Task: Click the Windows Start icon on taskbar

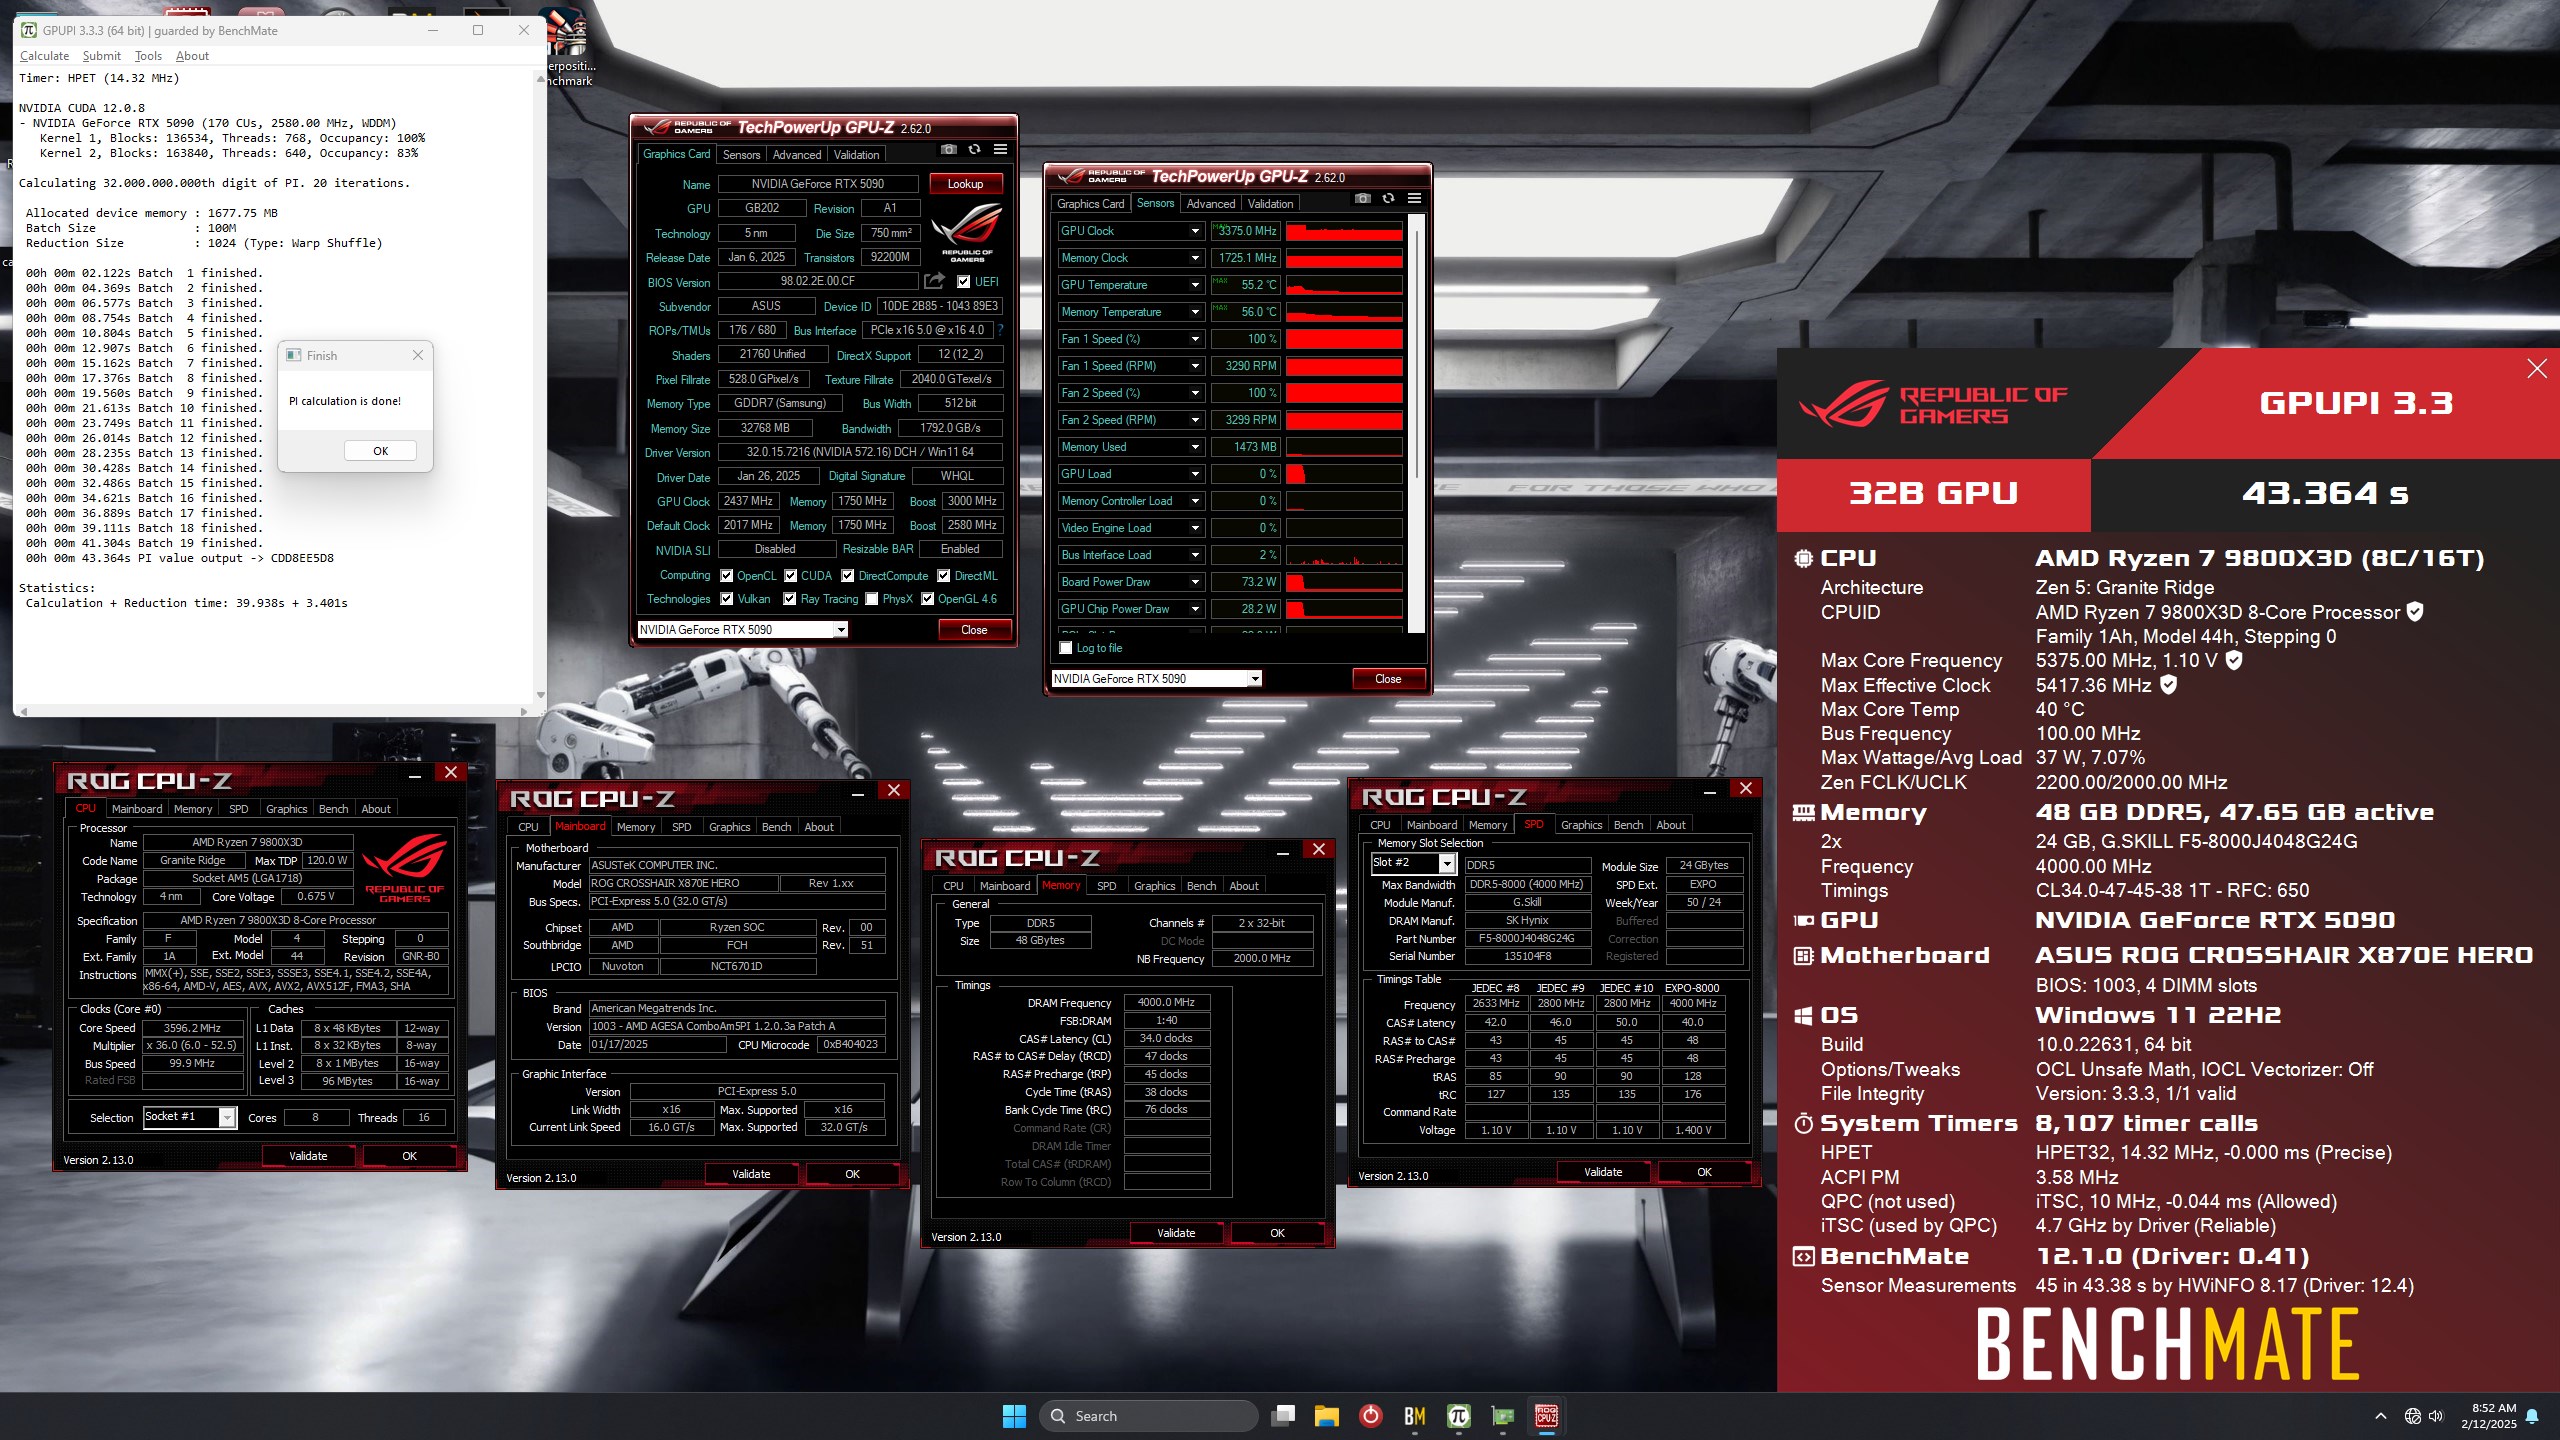Action: pos(1014,1416)
